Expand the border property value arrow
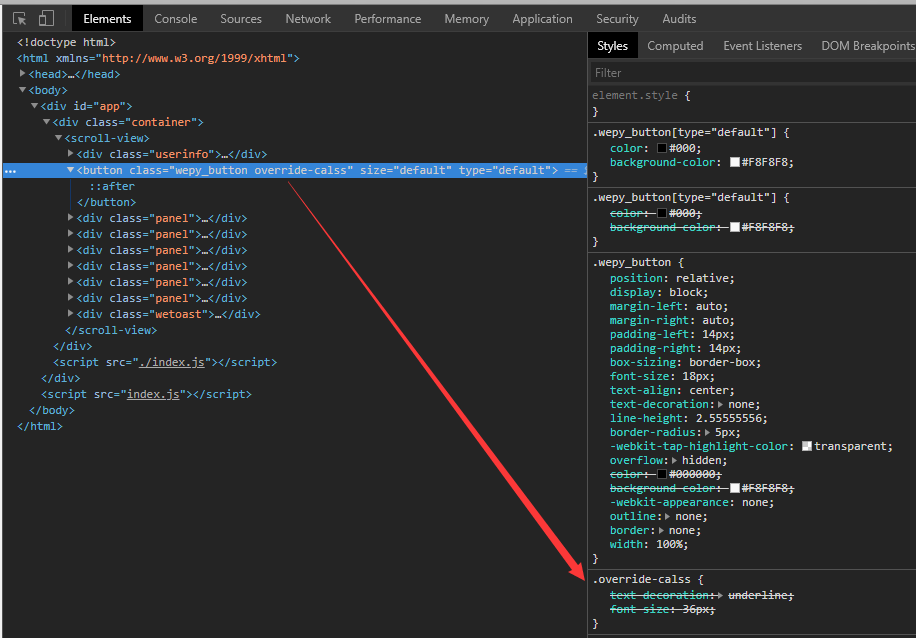The height and width of the screenshot is (638, 916). 659,530
